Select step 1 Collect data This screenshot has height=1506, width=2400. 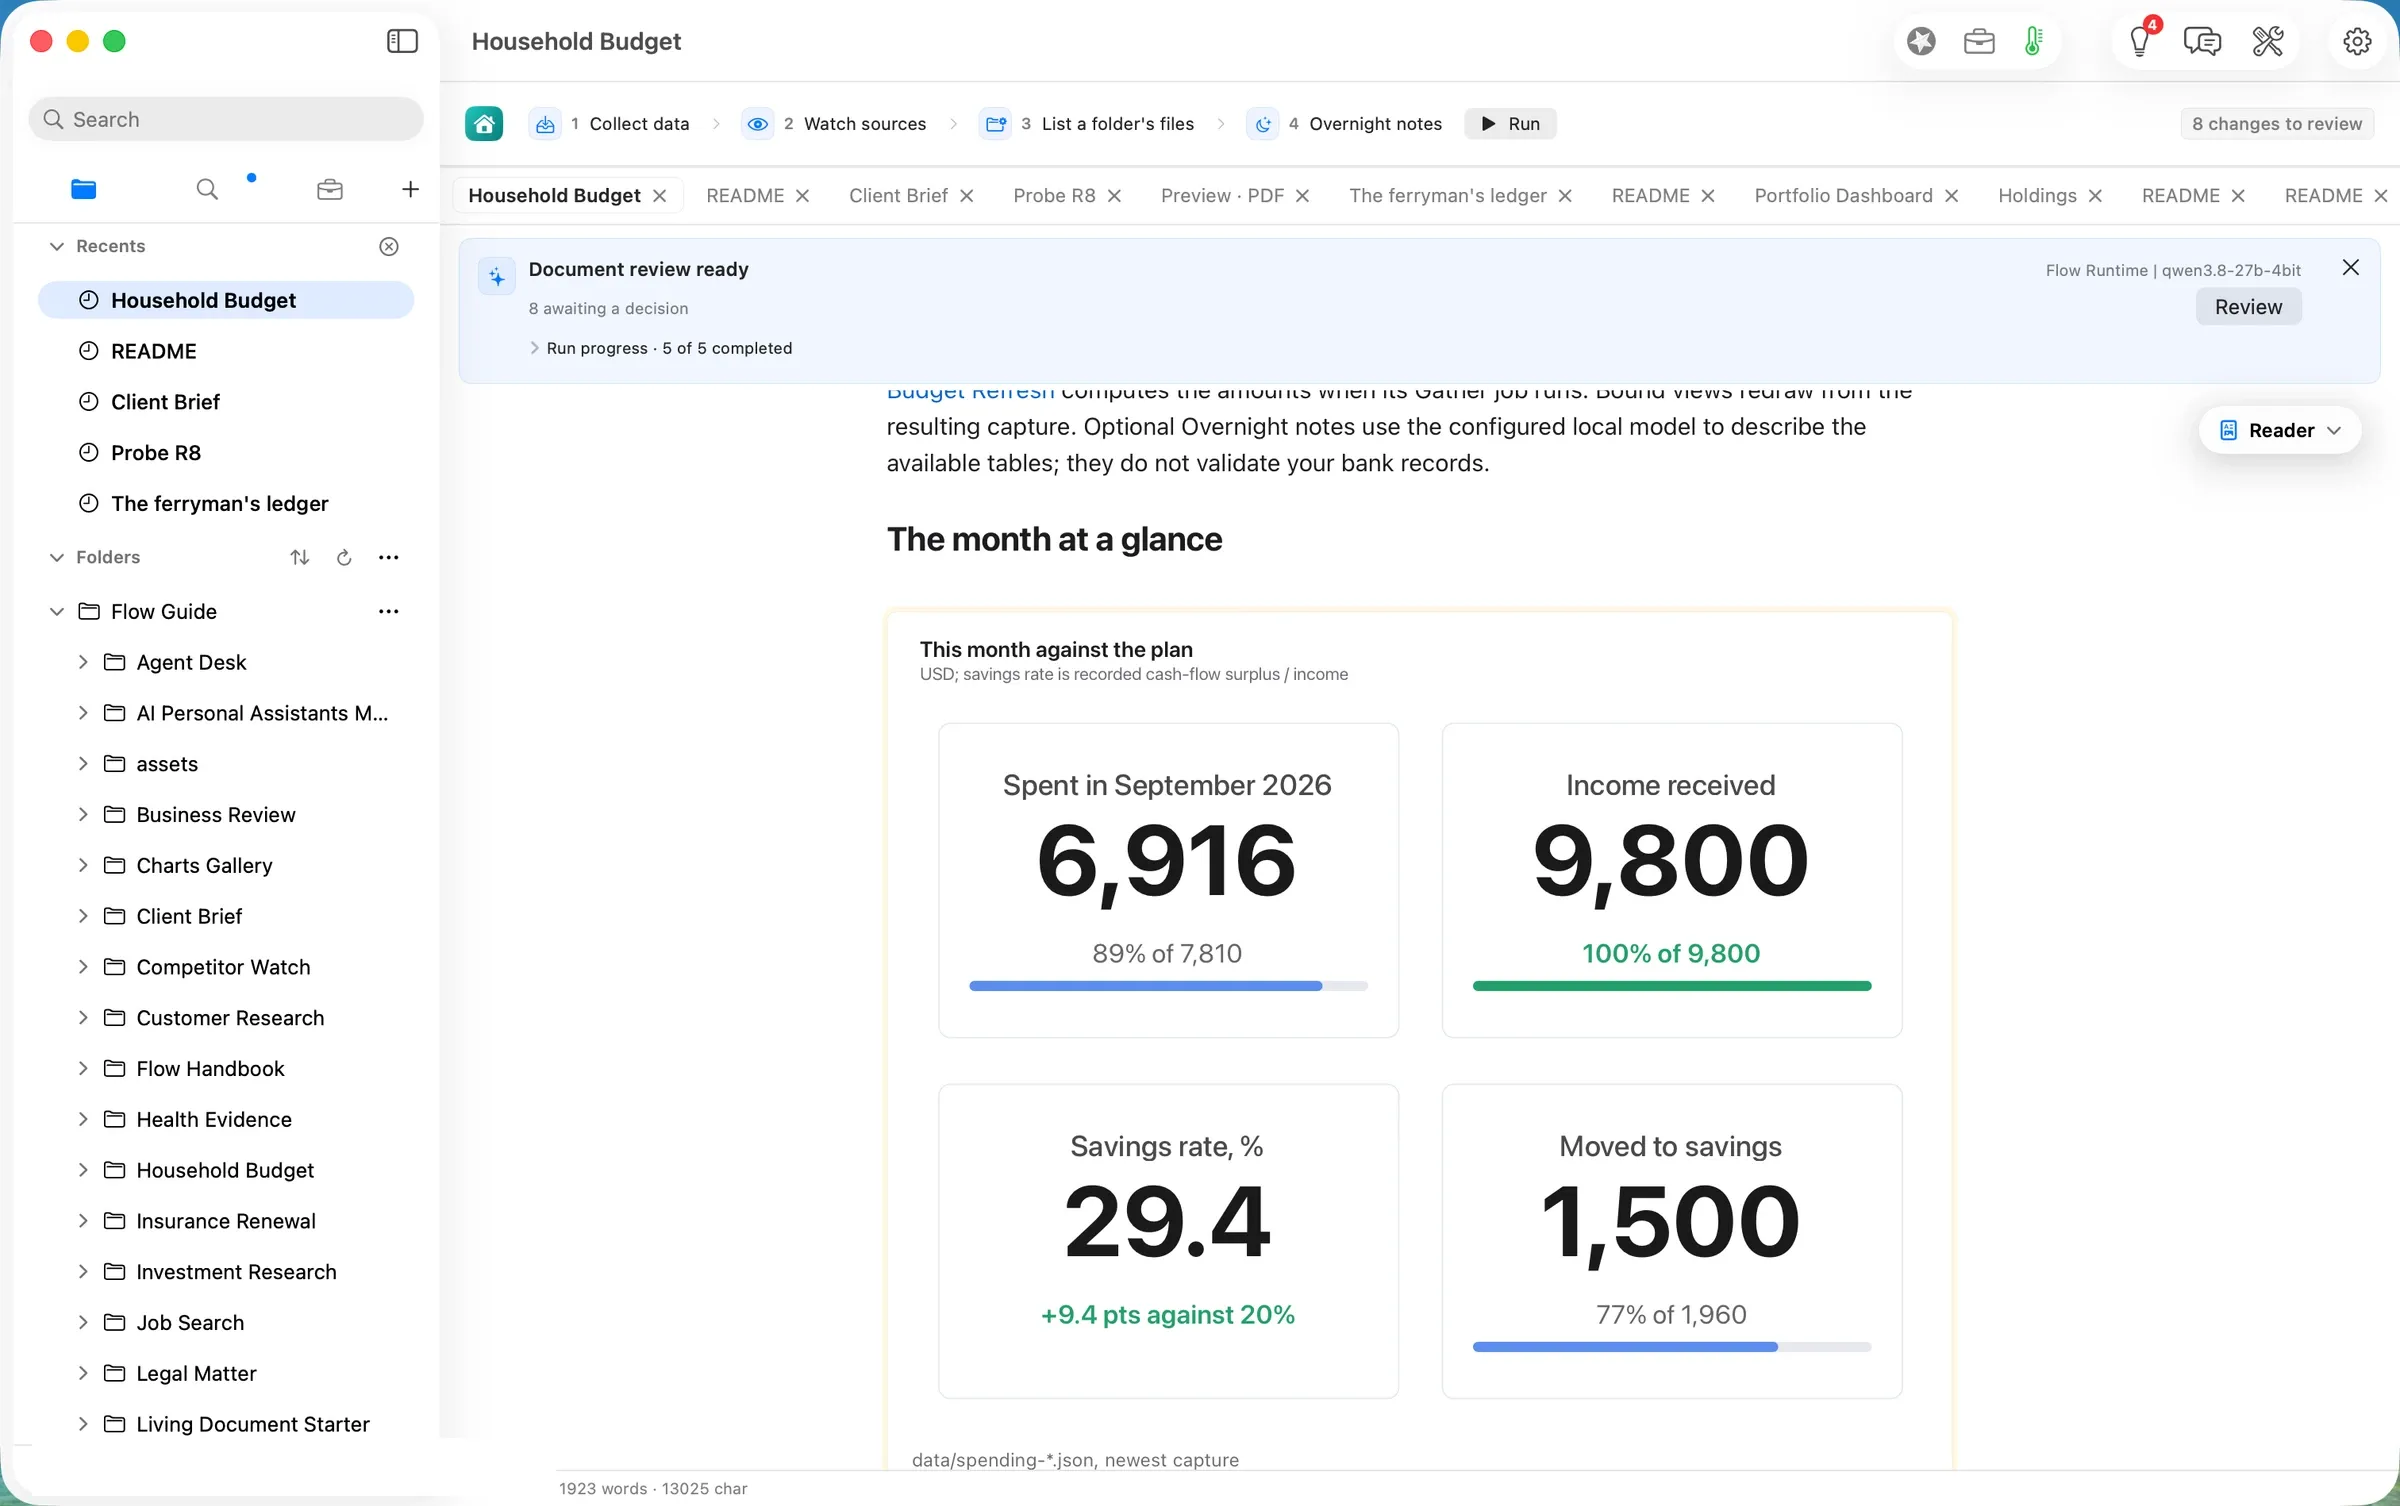609,124
